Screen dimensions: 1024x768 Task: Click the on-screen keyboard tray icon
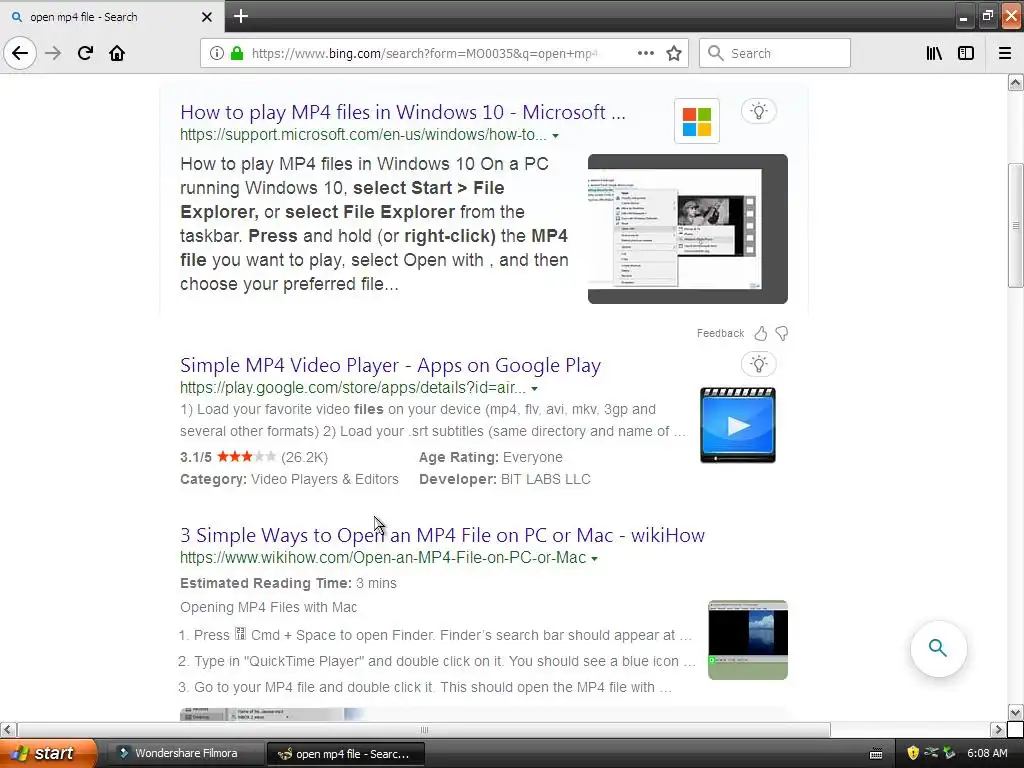coord(876,754)
